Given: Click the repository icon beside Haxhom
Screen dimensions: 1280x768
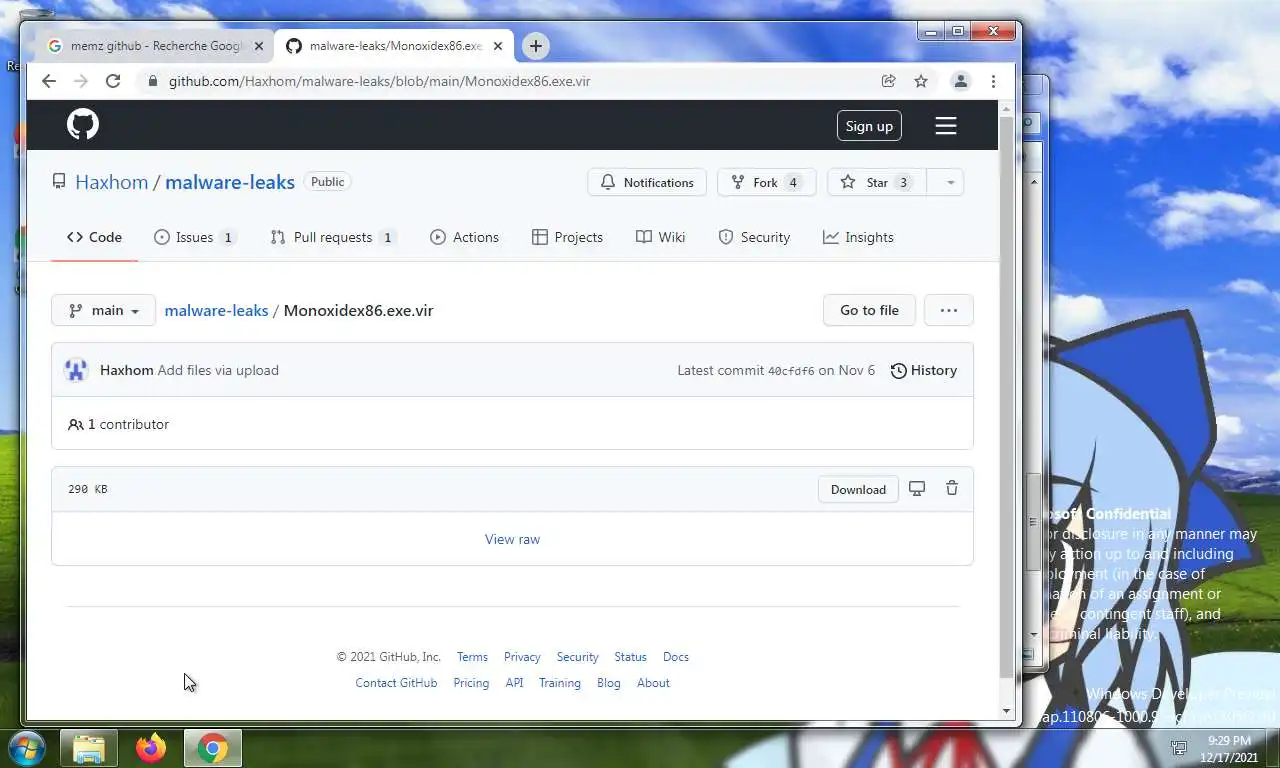Looking at the screenshot, I should (59, 182).
